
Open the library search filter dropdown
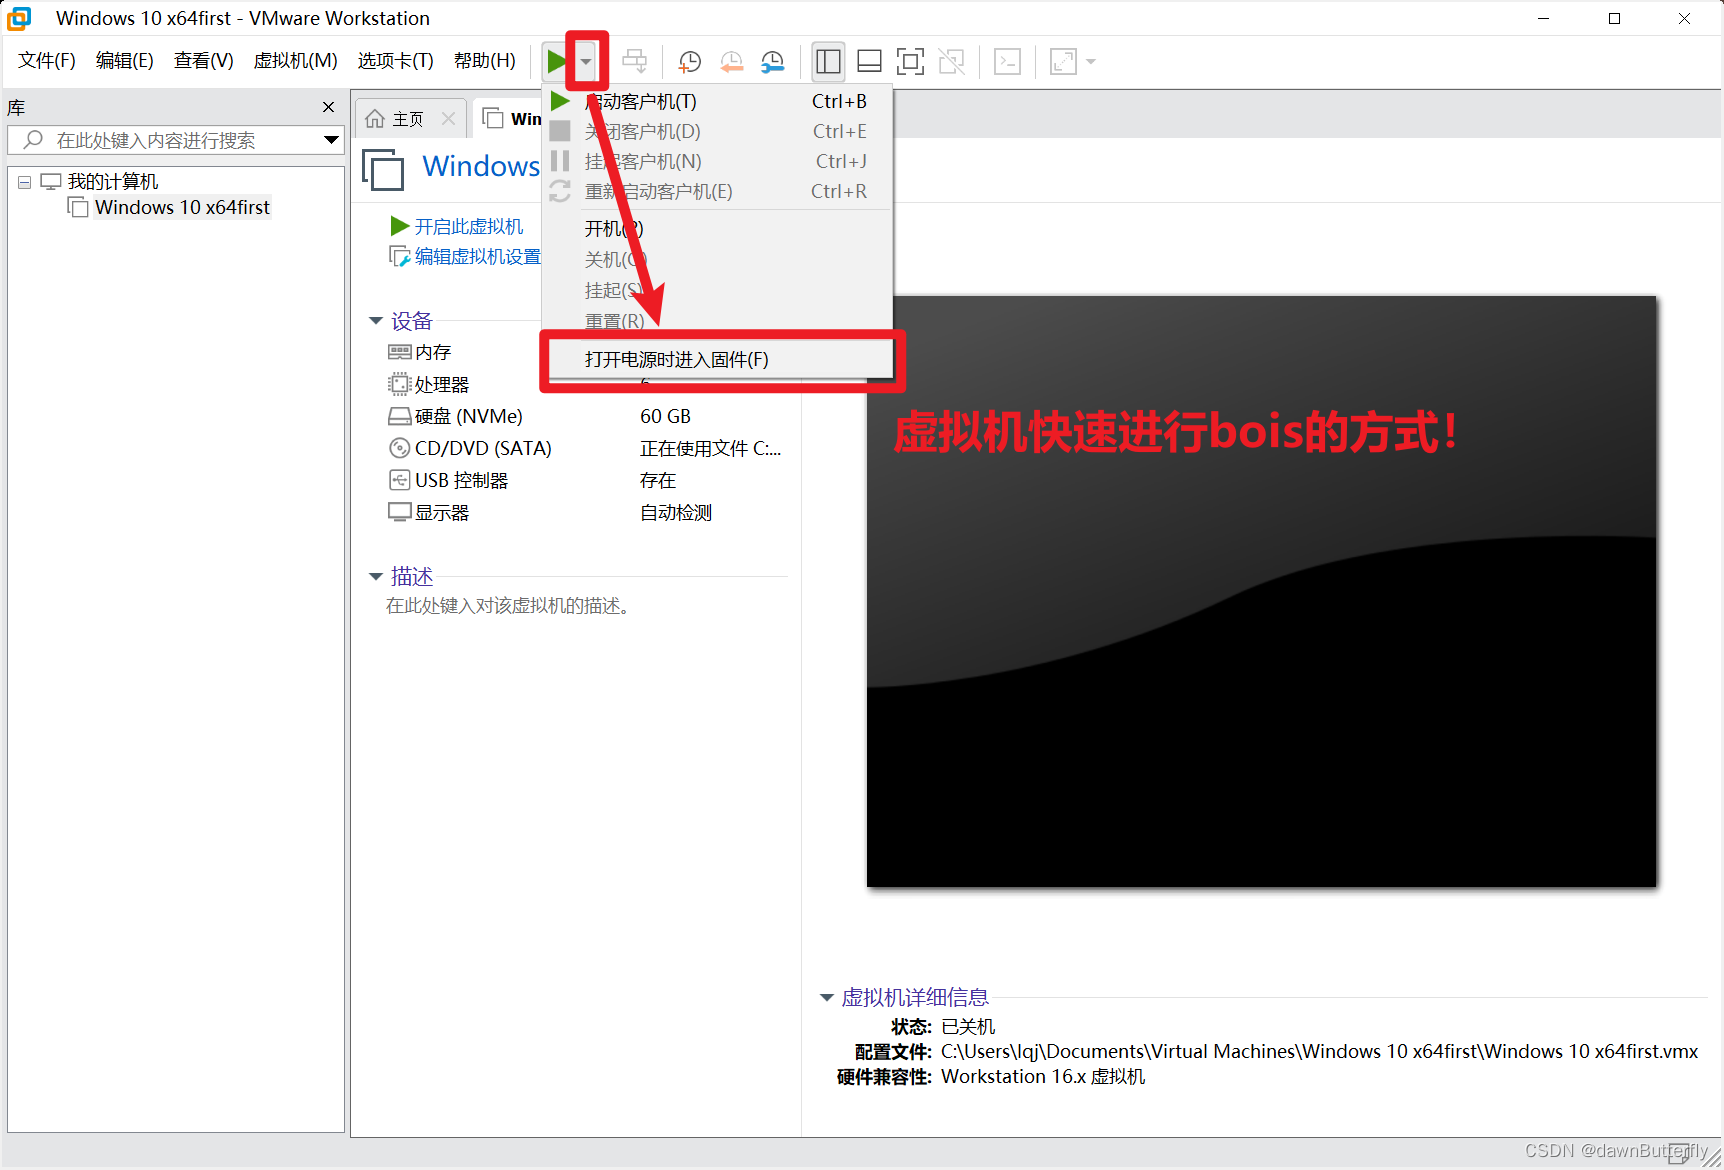coord(331,140)
